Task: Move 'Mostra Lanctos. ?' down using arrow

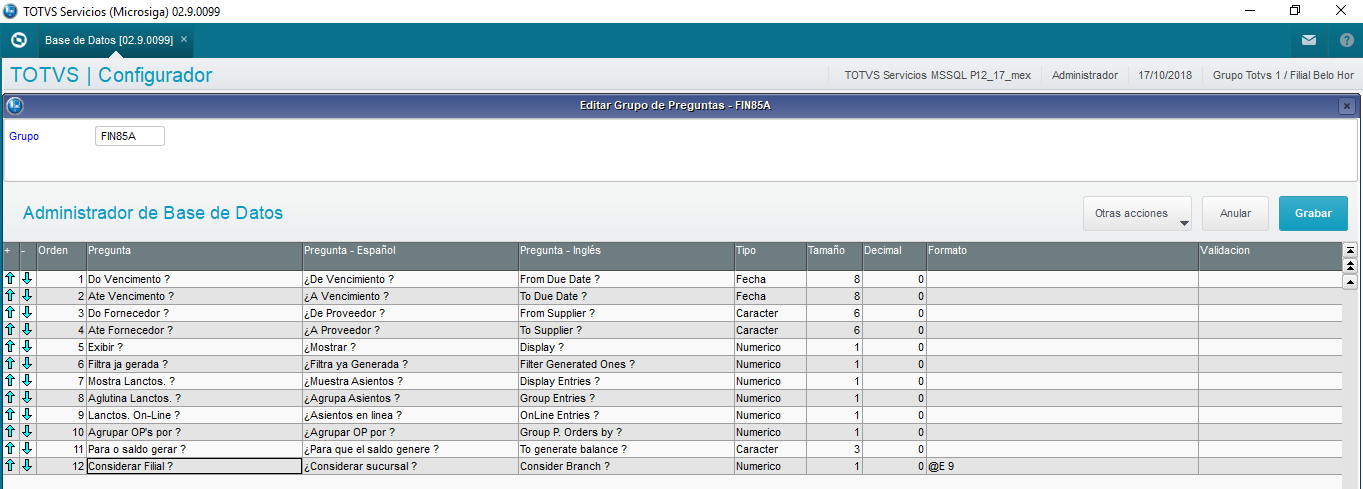Action: pyautogui.click(x=27, y=381)
